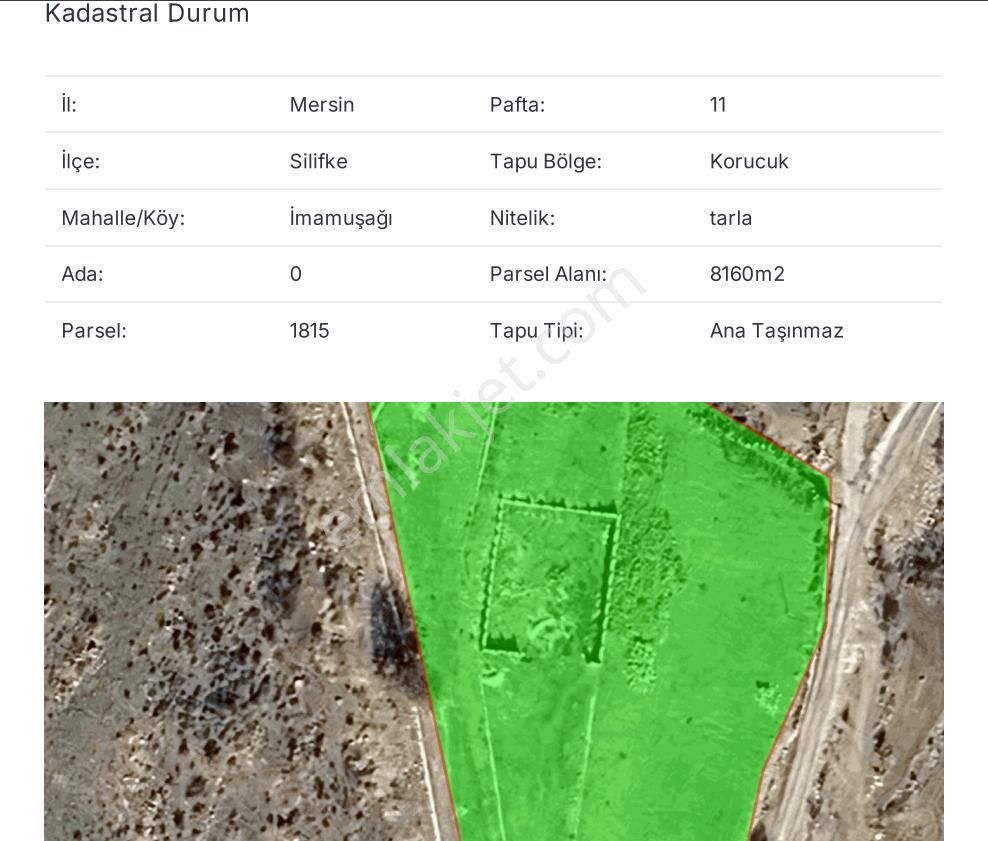Click the Mersin province value

(322, 105)
